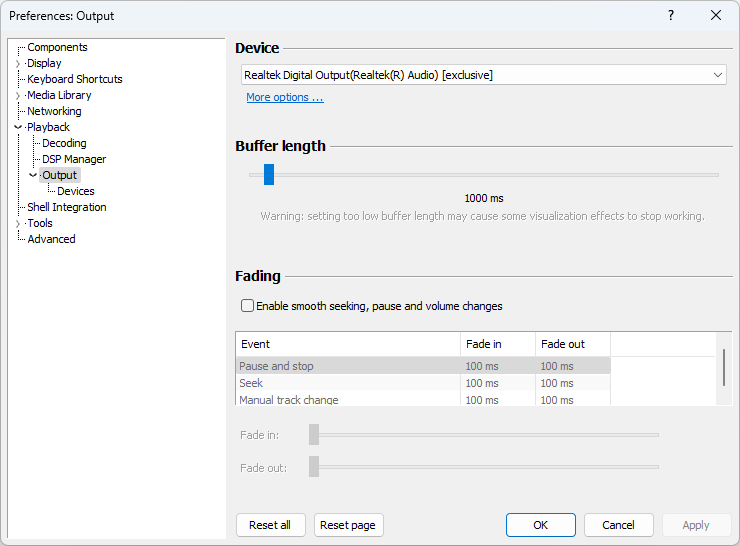
Task: Enable smooth seeking, pause and volume changes
Action: click(248, 306)
